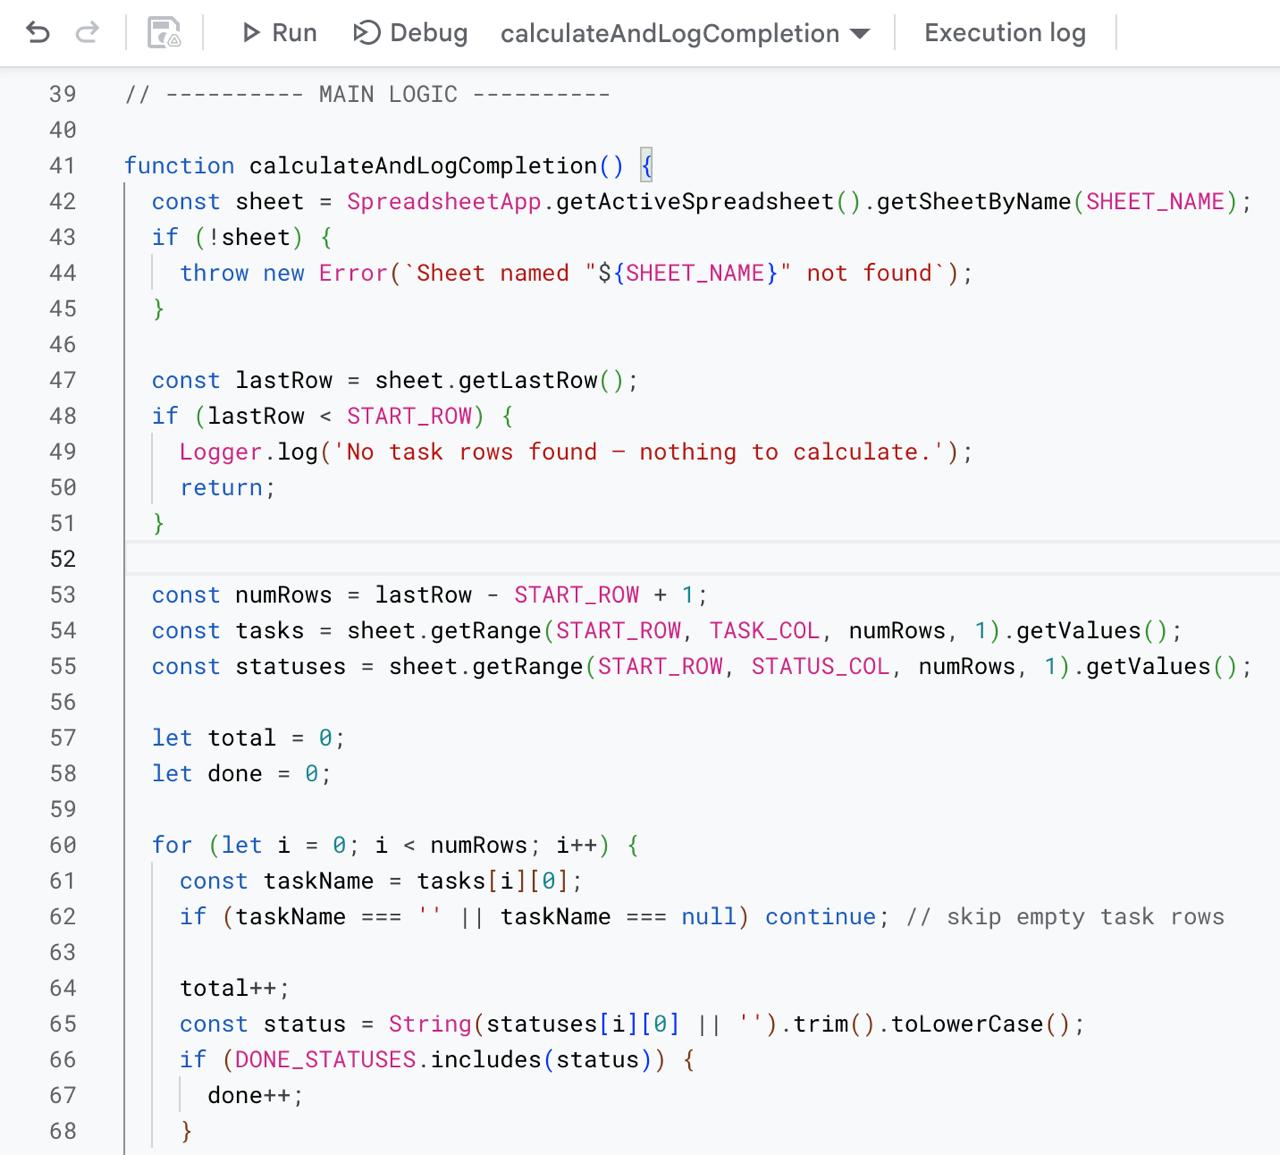Click the done variable on line 58
The width and height of the screenshot is (1280, 1155).
pyautogui.click(x=235, y=774)
